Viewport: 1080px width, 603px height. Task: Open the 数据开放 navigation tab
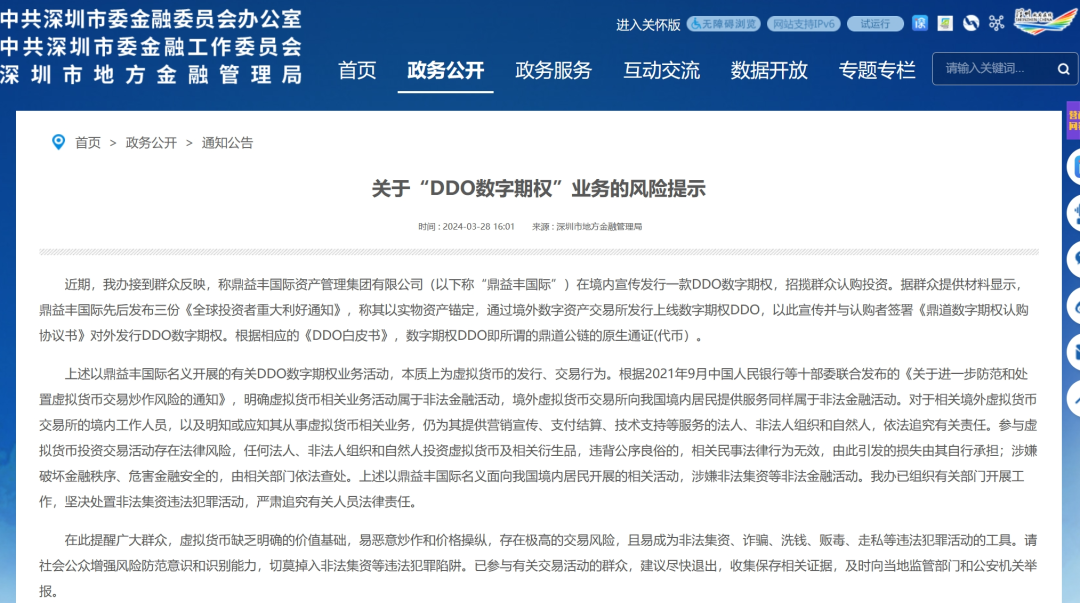click(769, 70)
